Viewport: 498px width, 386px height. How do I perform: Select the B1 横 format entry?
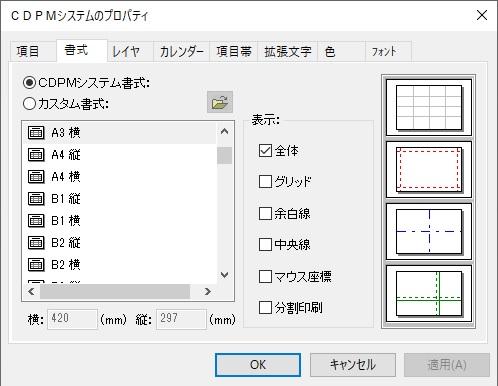[120, 221]
